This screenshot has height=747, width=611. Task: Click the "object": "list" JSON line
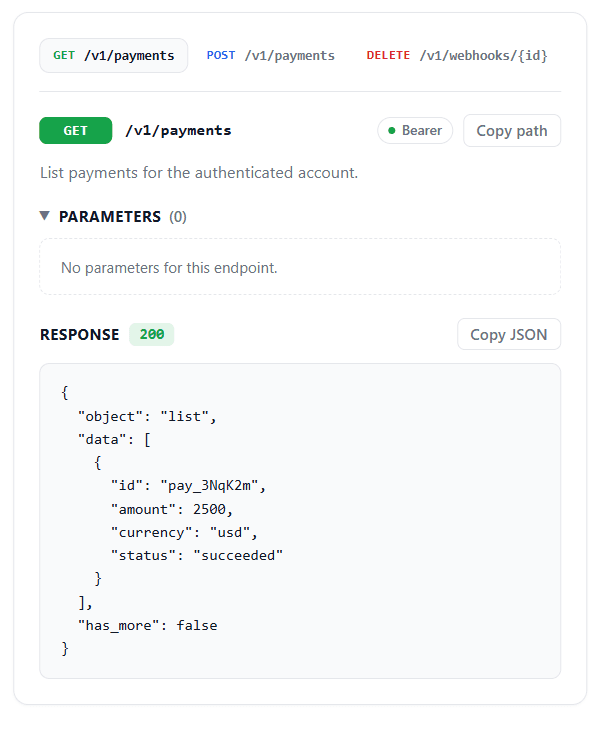coord(147,416)
